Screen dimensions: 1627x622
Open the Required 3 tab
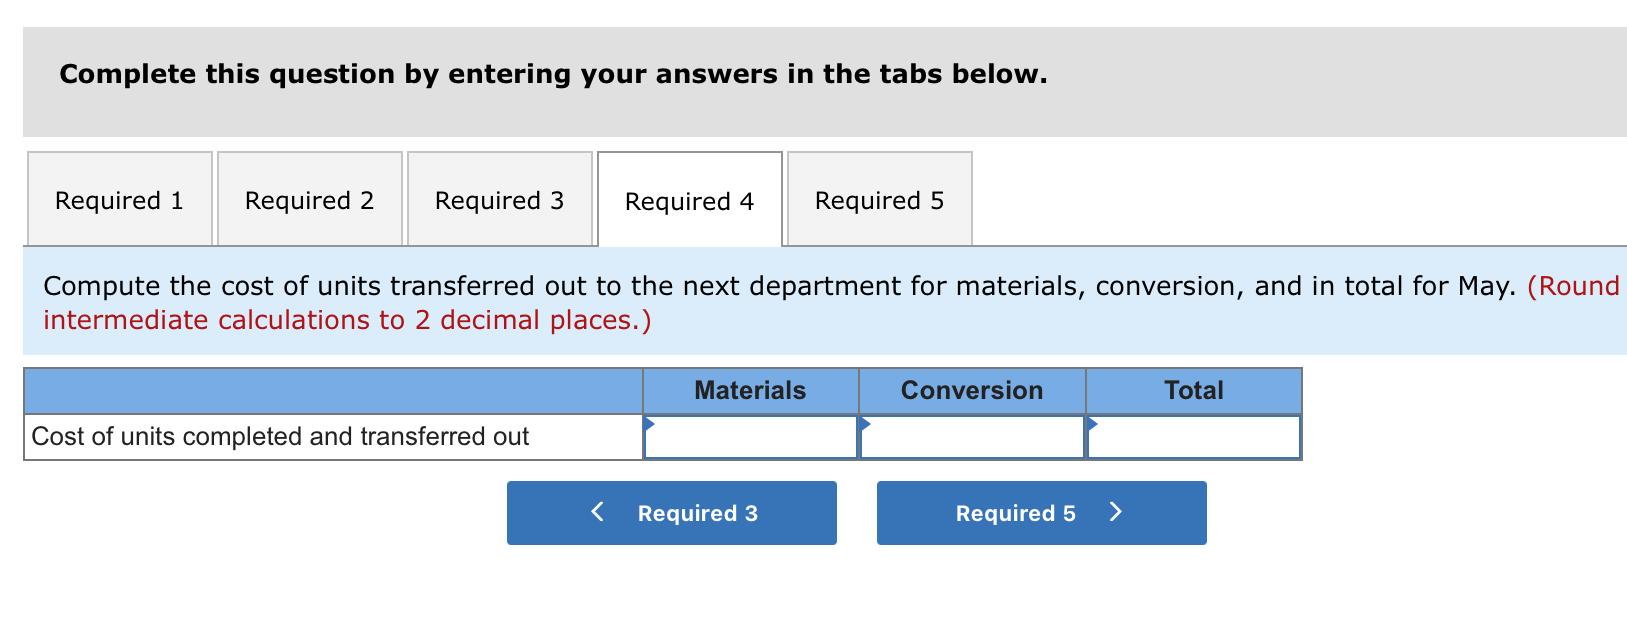pyautogui.click(x=500, y=200)
